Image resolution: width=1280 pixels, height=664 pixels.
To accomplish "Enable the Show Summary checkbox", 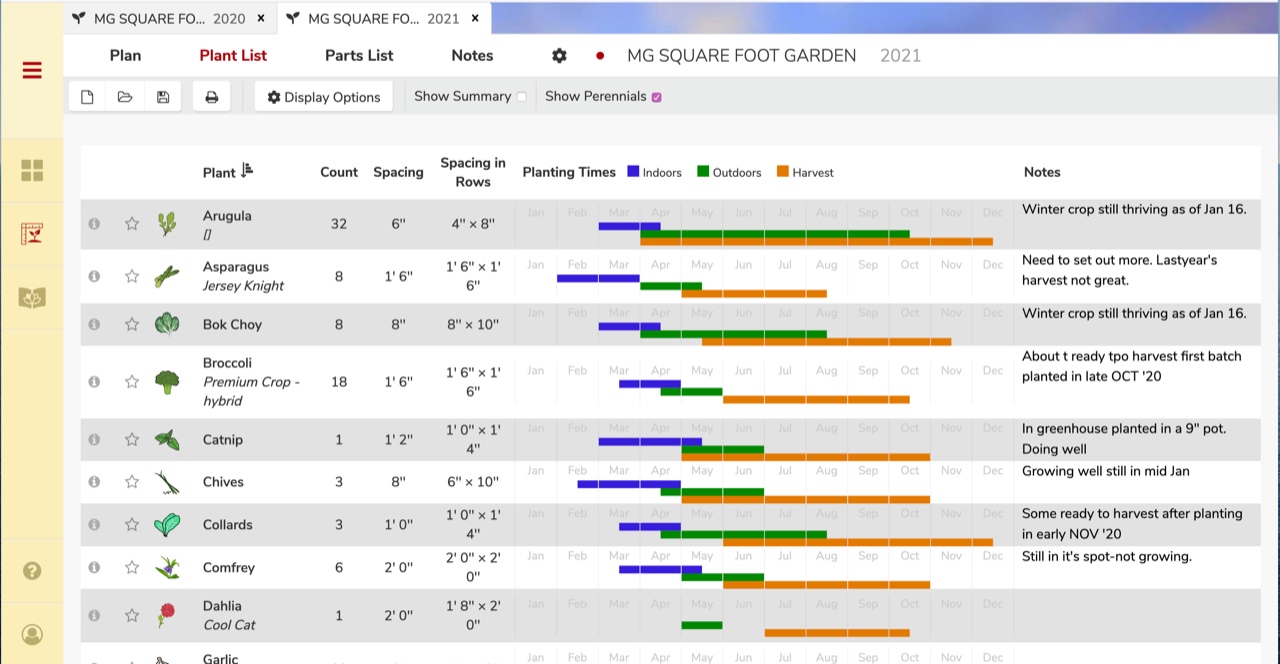I will (x=521, y=97).
